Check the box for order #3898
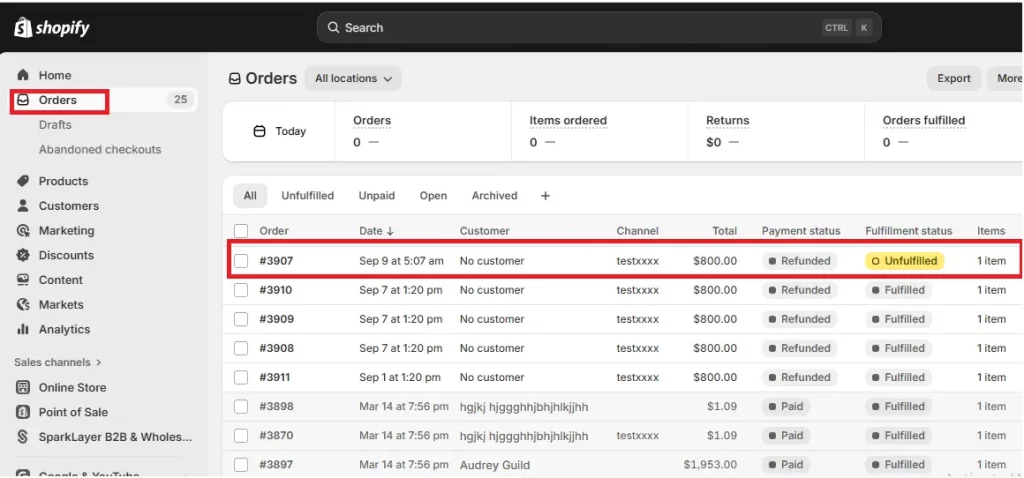Screen dimensions: 1024x478 click(x=241, y=406)
